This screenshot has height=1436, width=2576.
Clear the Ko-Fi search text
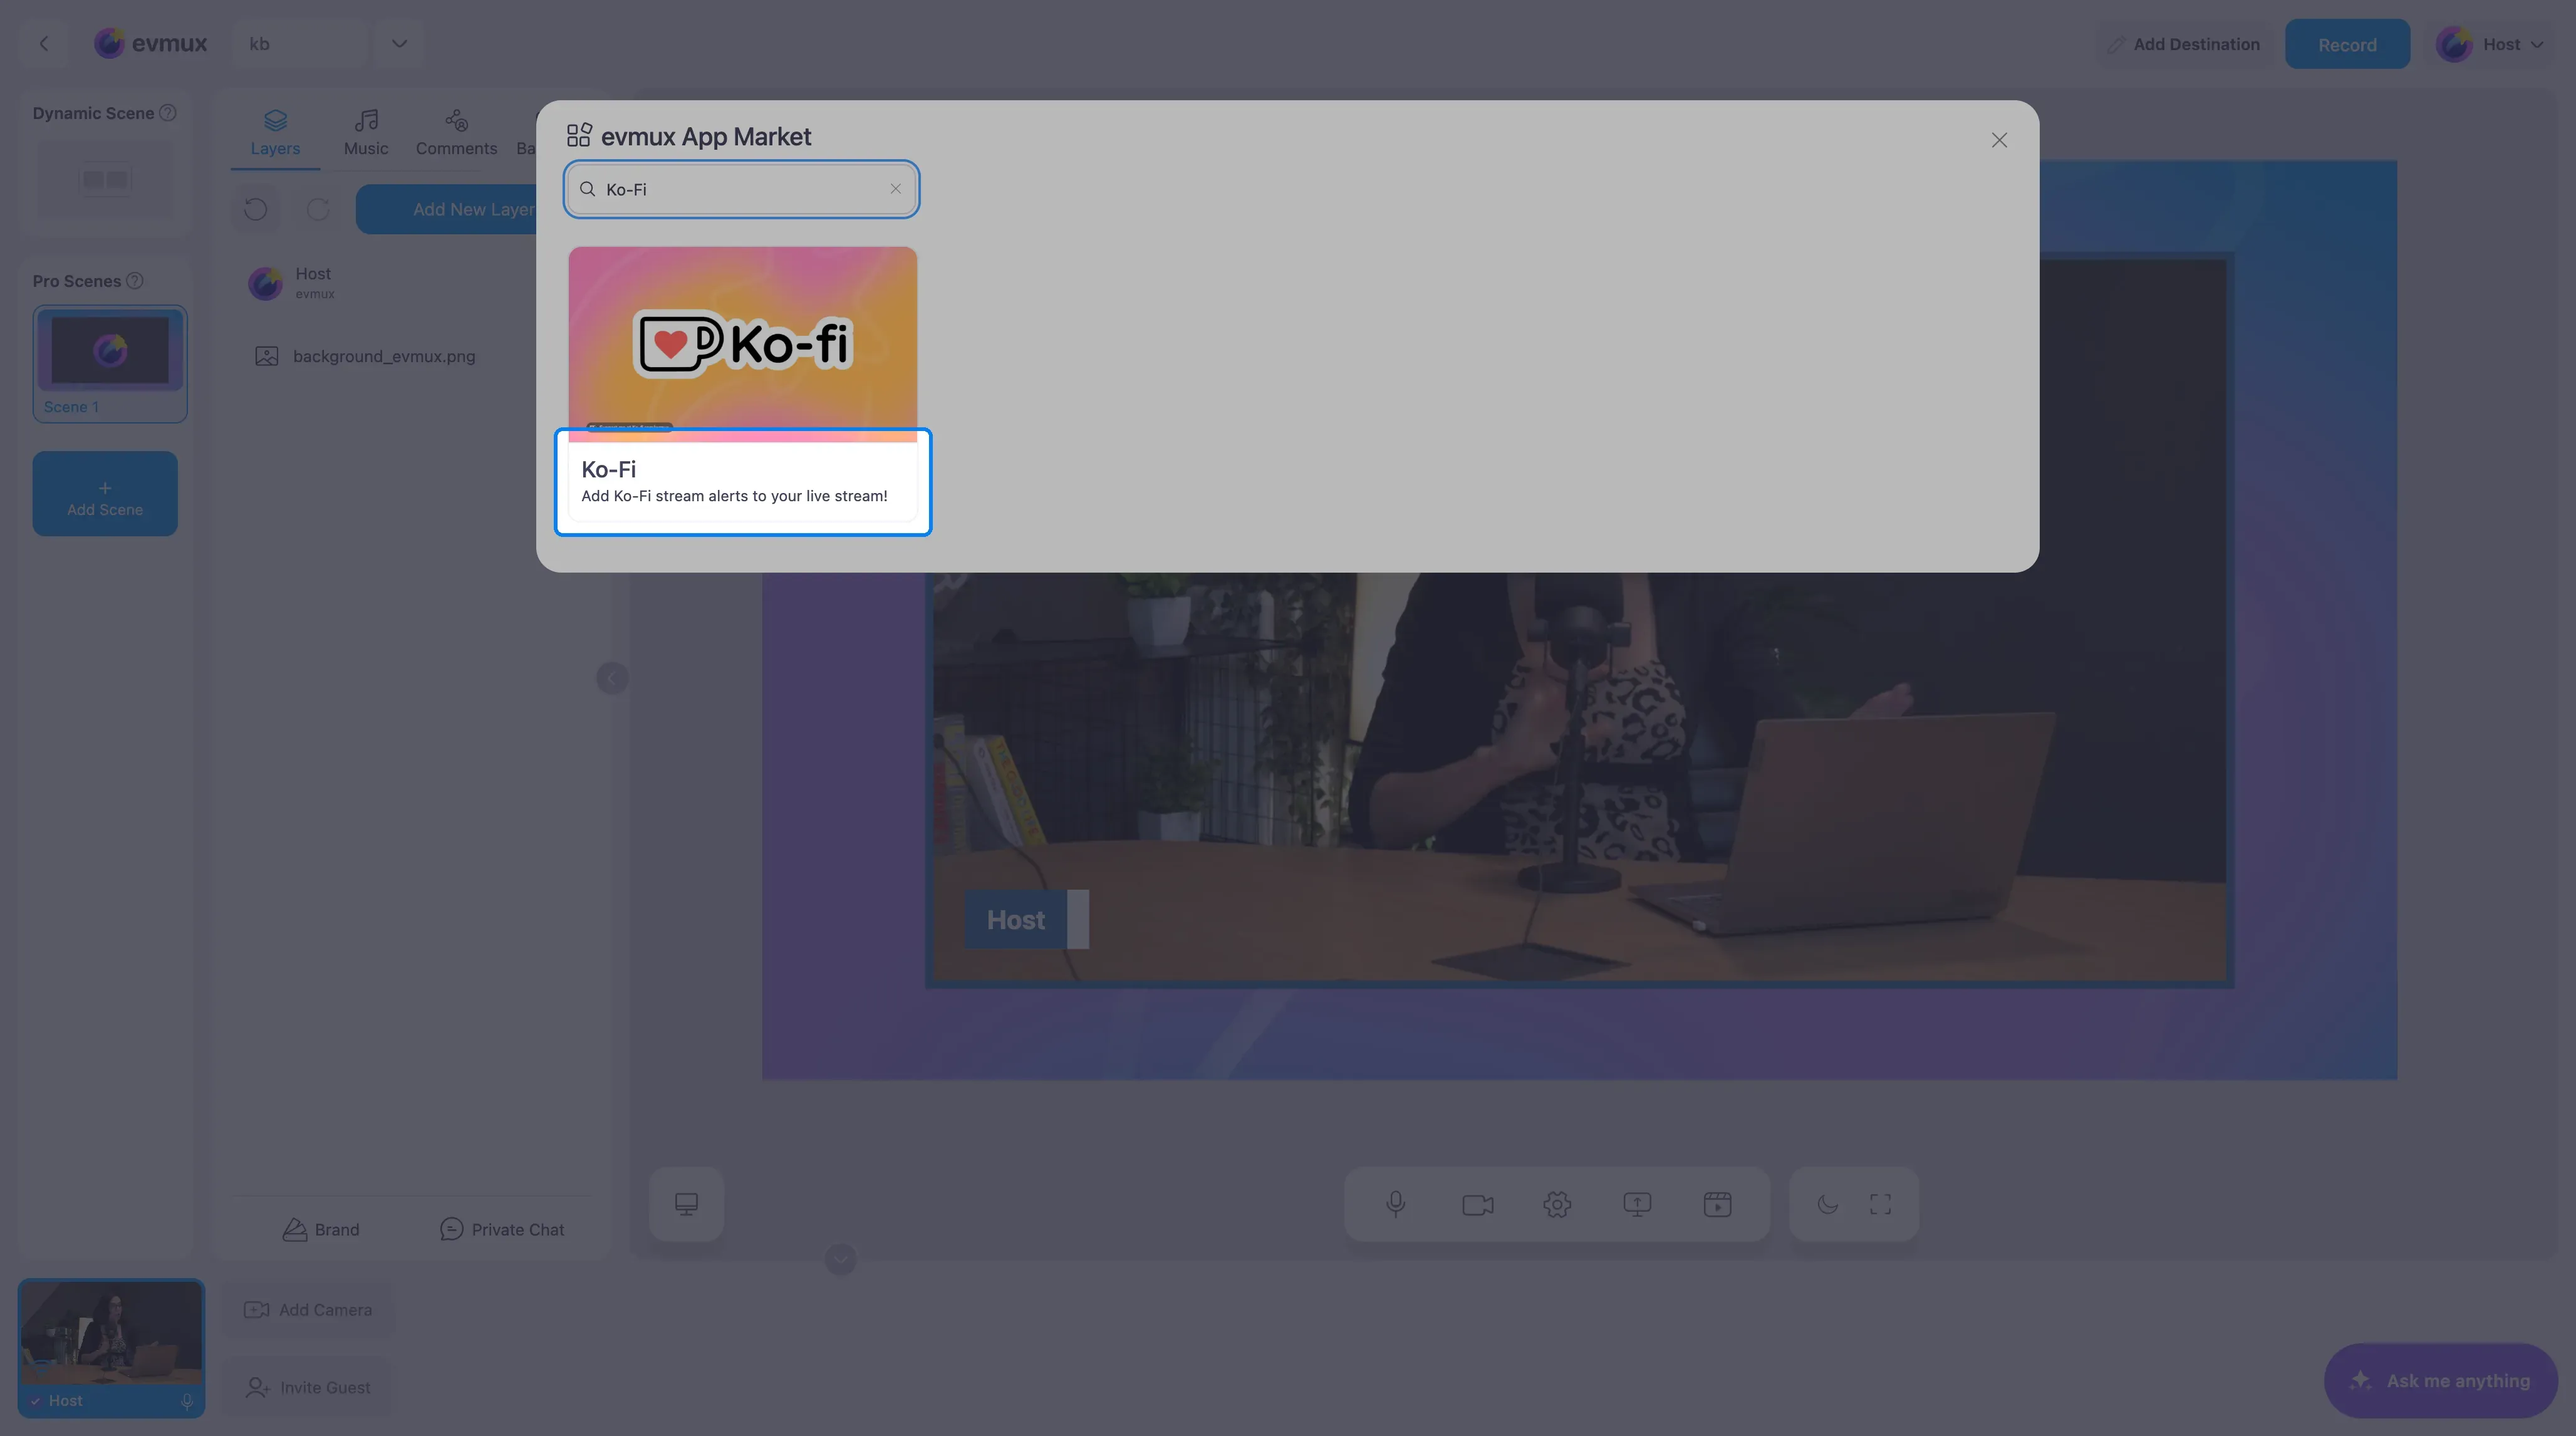tap(895, 189)
